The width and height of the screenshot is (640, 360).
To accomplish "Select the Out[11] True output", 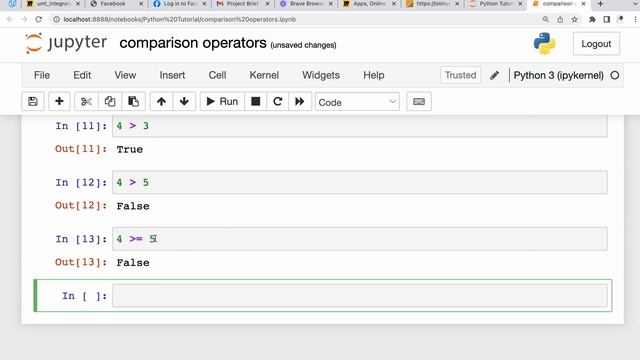I will click(130, 149).
